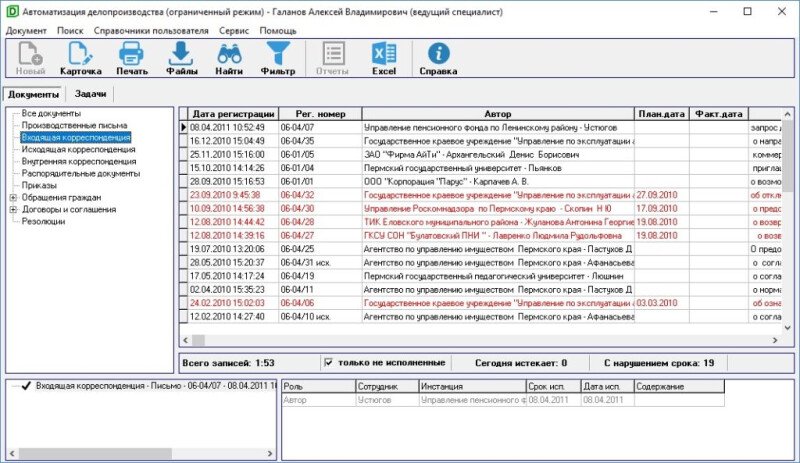Open the Сервис menu
Image resolution: width=800 pixels, height=463 pixels.
234,31
